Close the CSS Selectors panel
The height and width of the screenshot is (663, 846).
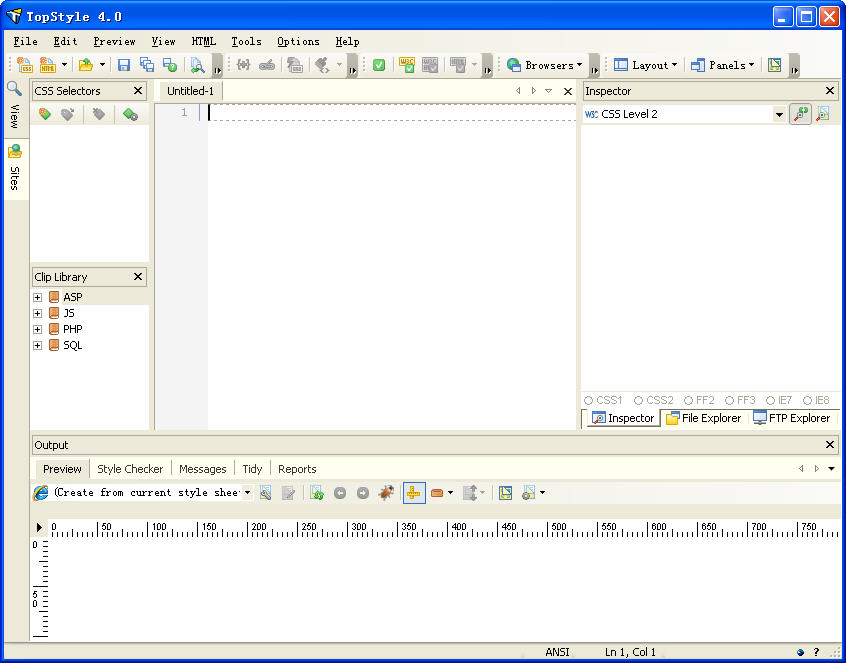pos(138,91)
